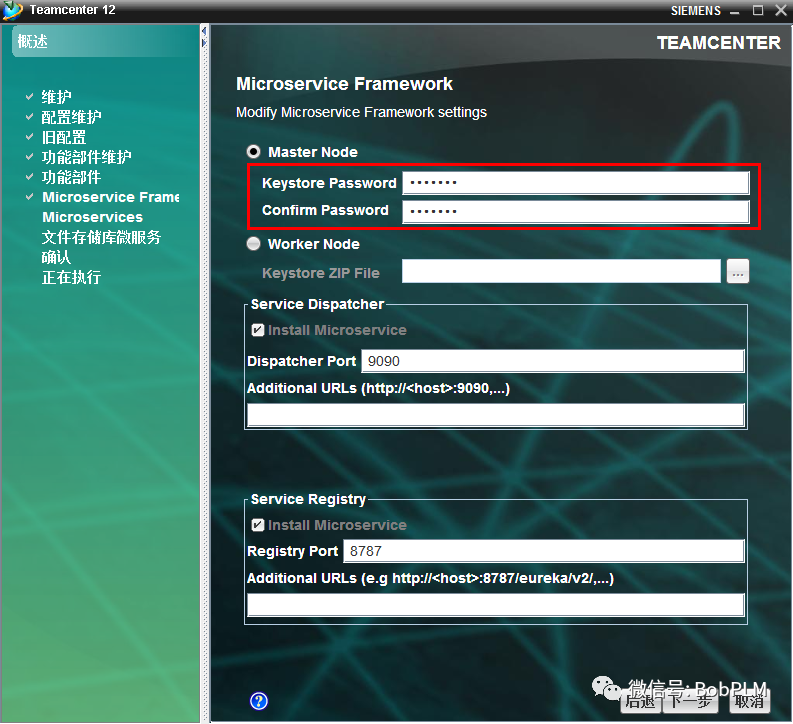
Task: Click the Service Dispatcher Additional URLs field
Action: [496, 416]
